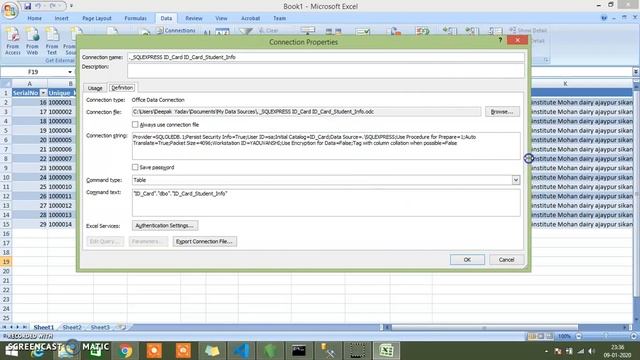Open the Team ribbon tab
The height and width of the screenshot is (360, 640).
click(x=280, y=18)
